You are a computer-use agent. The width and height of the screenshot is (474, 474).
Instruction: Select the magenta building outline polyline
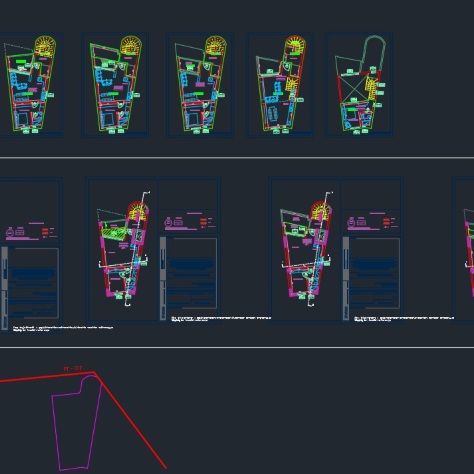[x=77, y=422]
